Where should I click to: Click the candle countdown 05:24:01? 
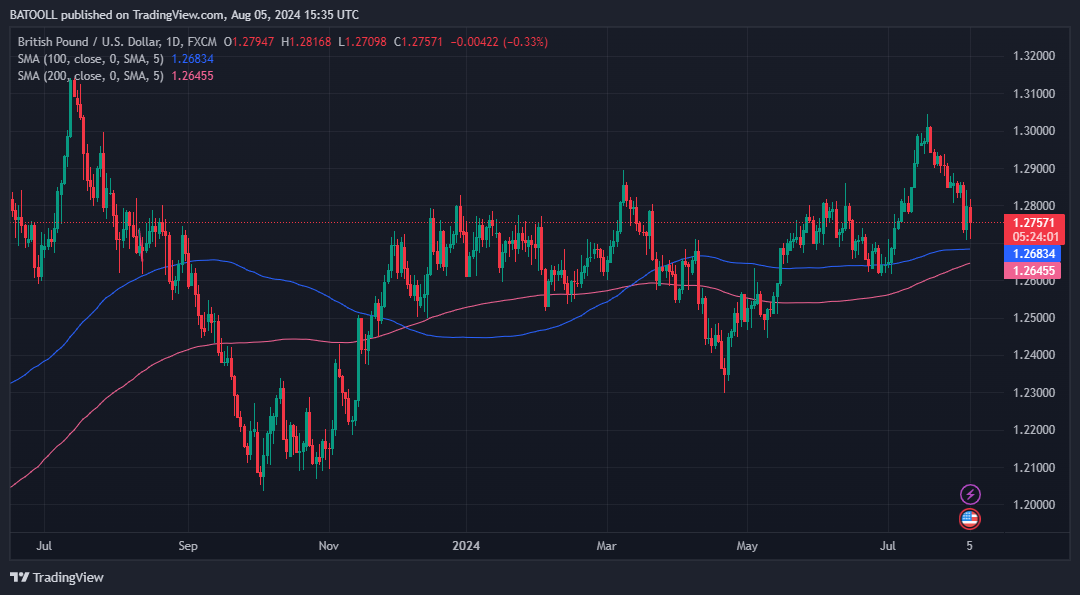(1035, 236)
